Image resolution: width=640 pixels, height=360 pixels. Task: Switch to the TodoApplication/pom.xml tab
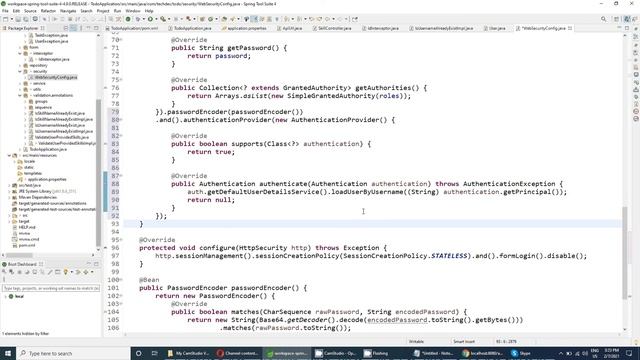tap(131, 28)
